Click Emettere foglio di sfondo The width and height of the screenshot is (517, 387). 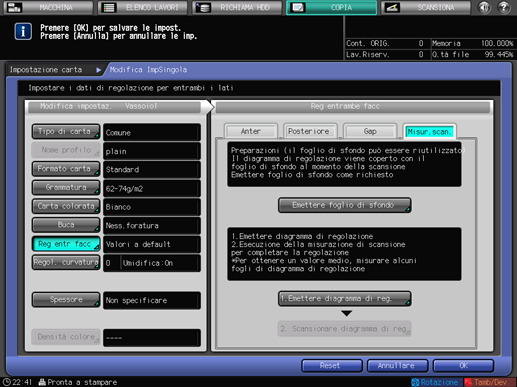coord(344,205)
